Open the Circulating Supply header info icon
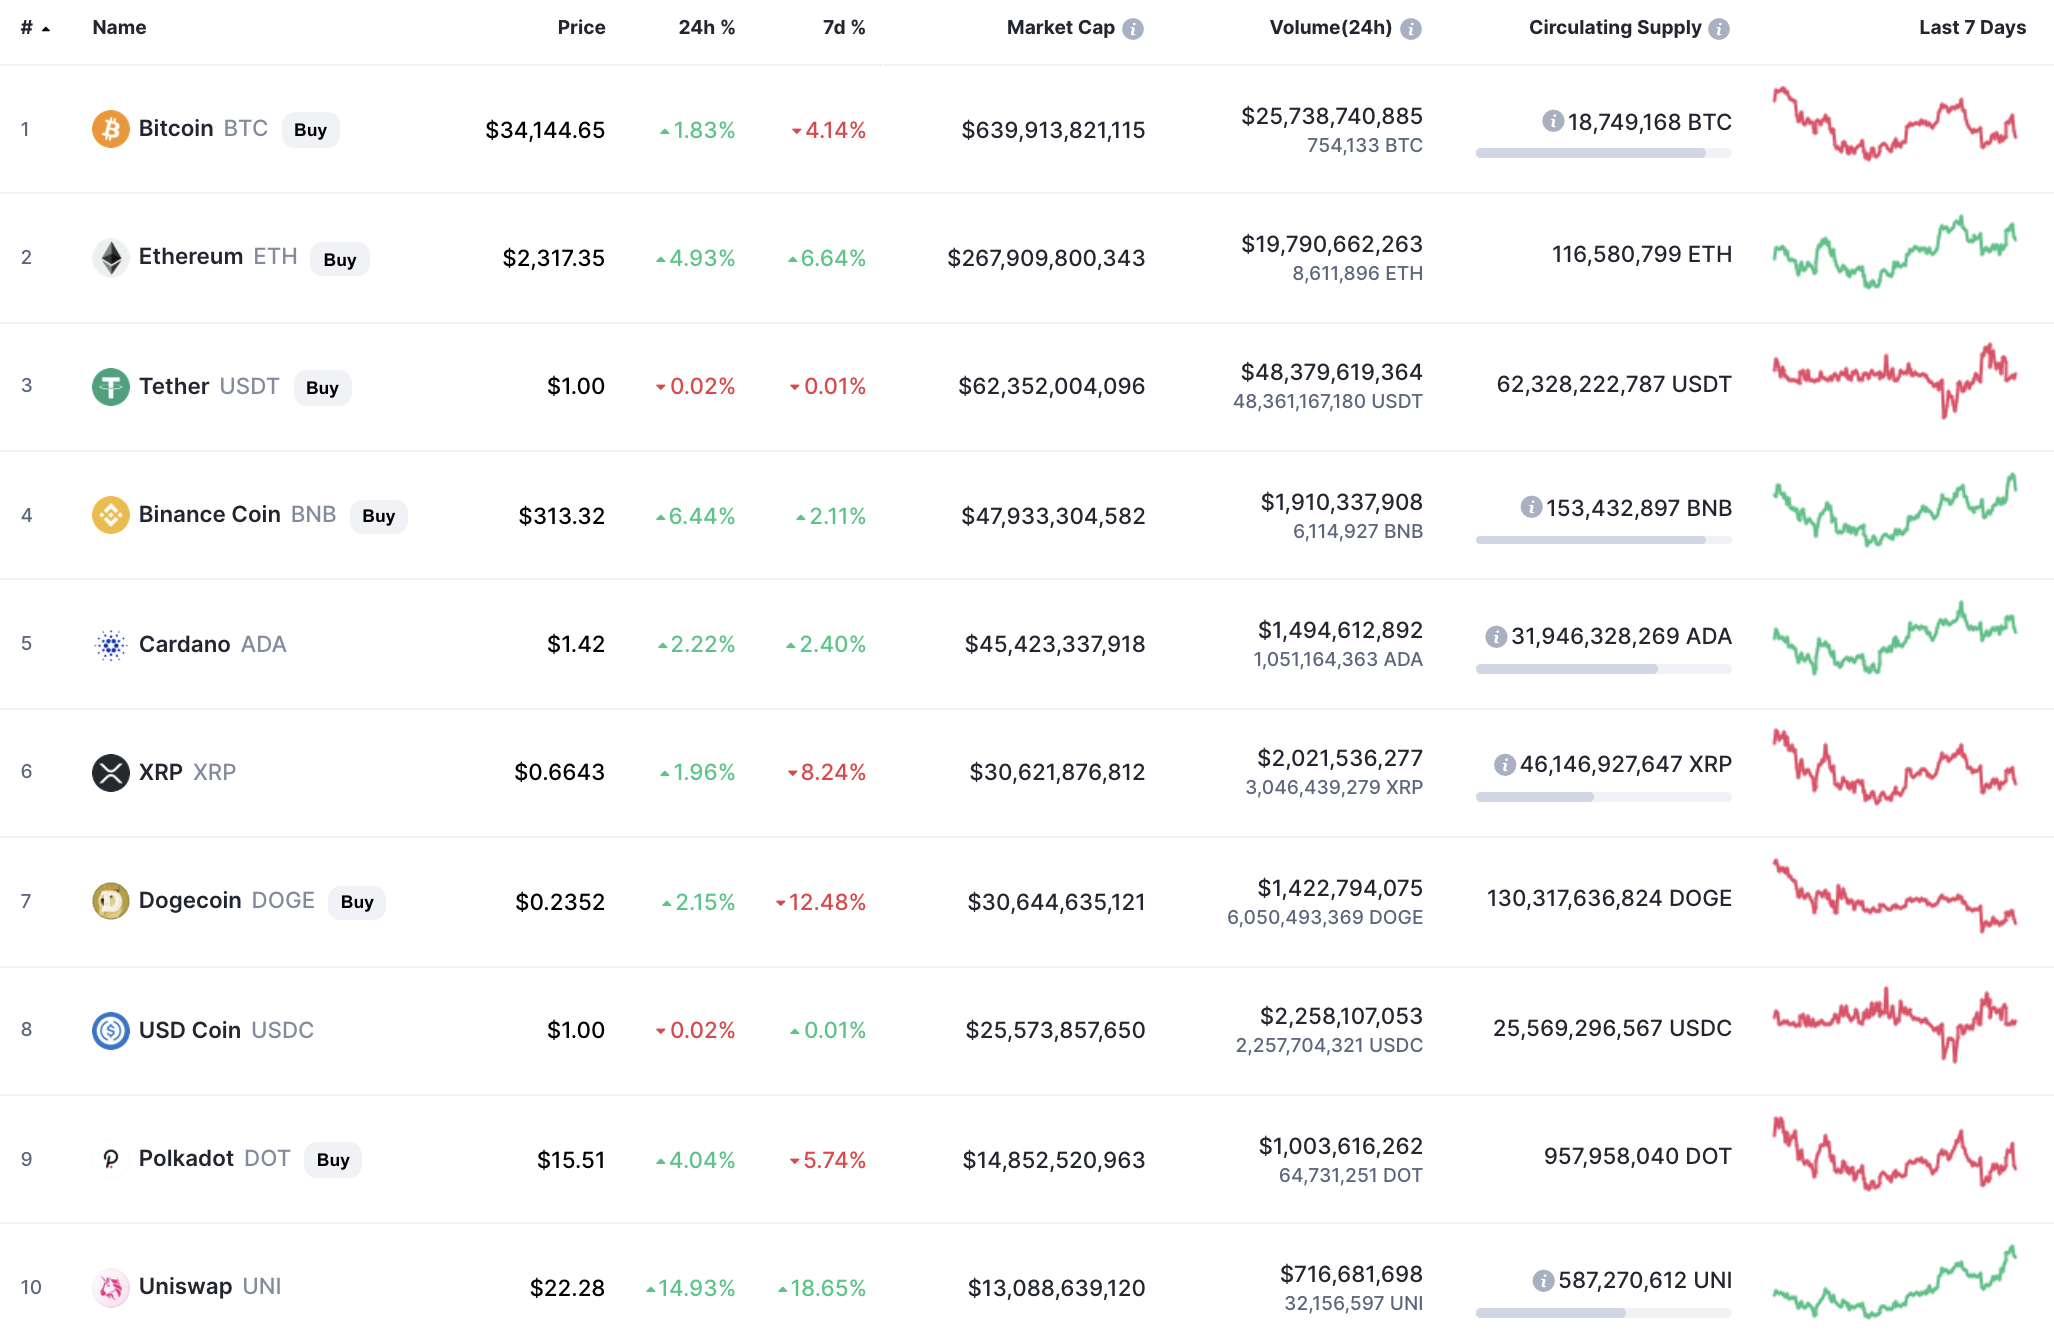The width and height of the screenshot is (2054, 1336). pos(1719,29)
